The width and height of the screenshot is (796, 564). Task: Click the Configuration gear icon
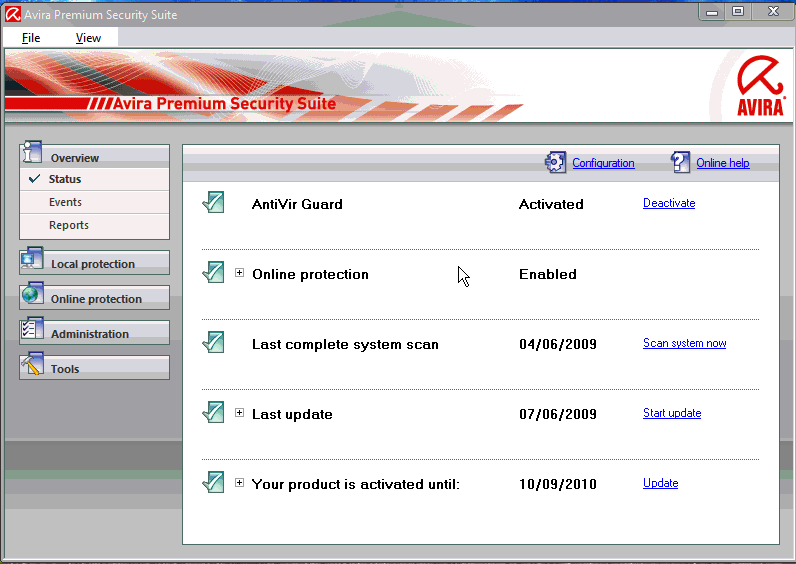click(x=555, y=162)
